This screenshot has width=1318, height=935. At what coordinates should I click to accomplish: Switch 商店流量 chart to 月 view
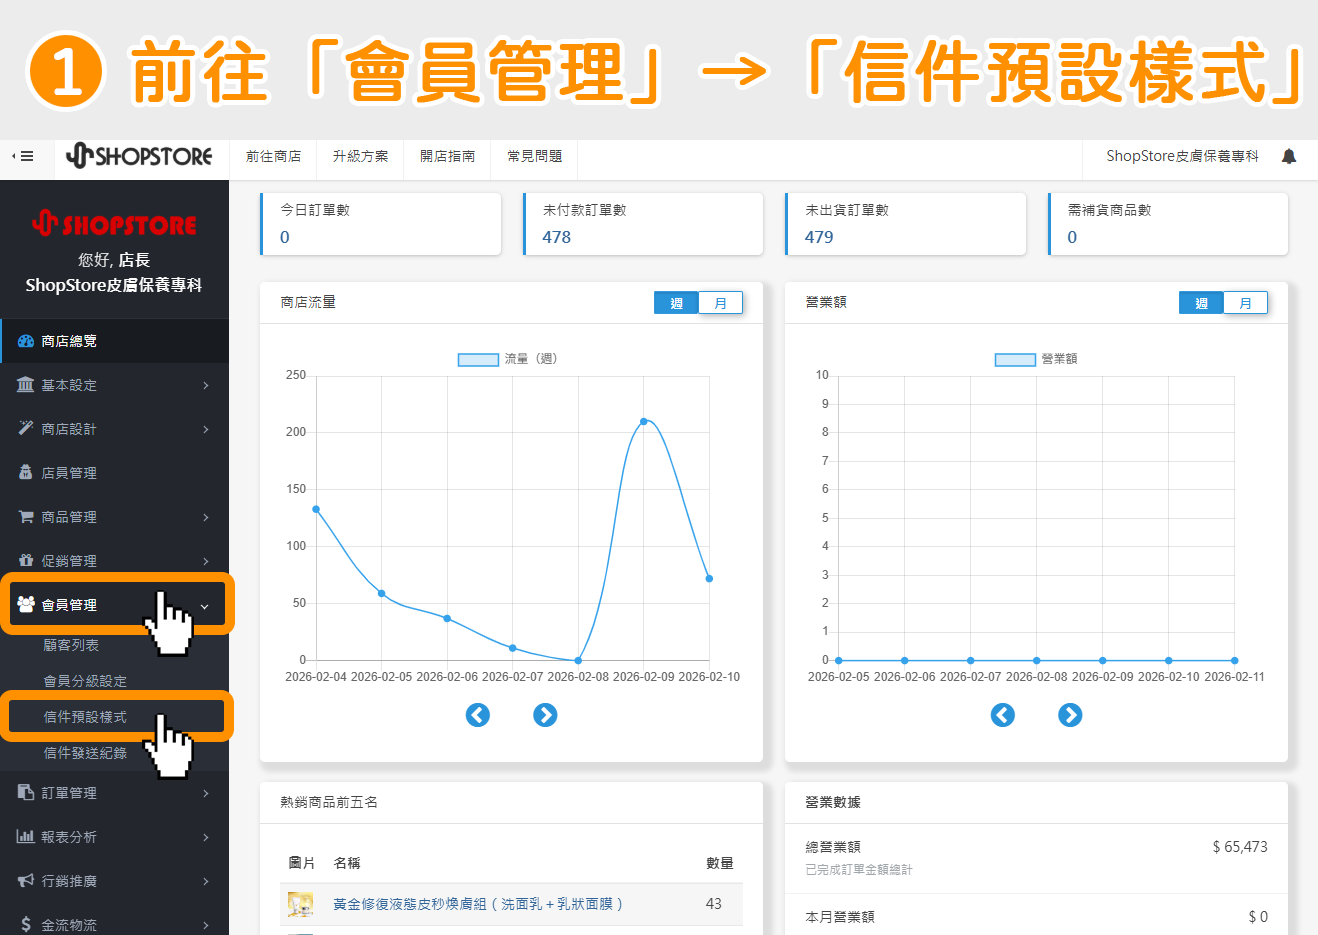pyautogui.click(x=721, y=302)
